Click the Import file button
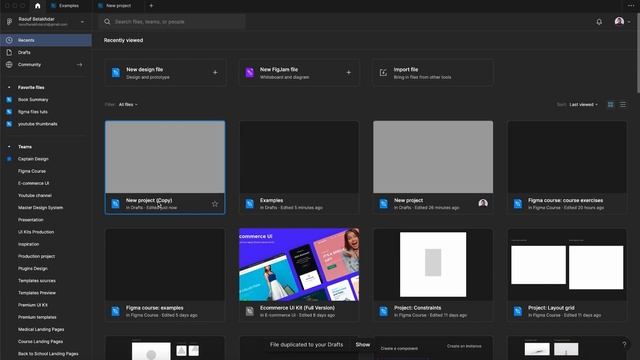Screen dimensions: 640x360 (x=433, y=73)
